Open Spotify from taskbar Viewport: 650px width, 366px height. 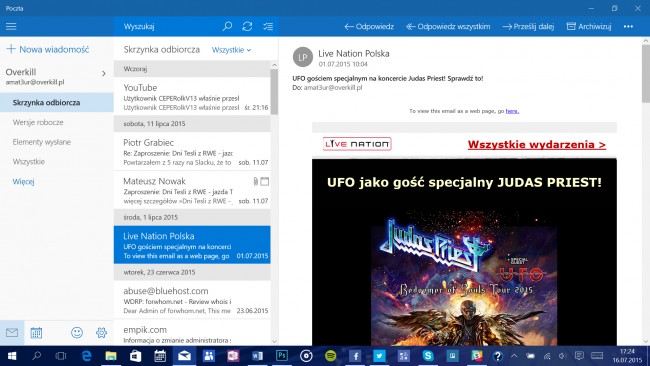[x=330, y=356]
